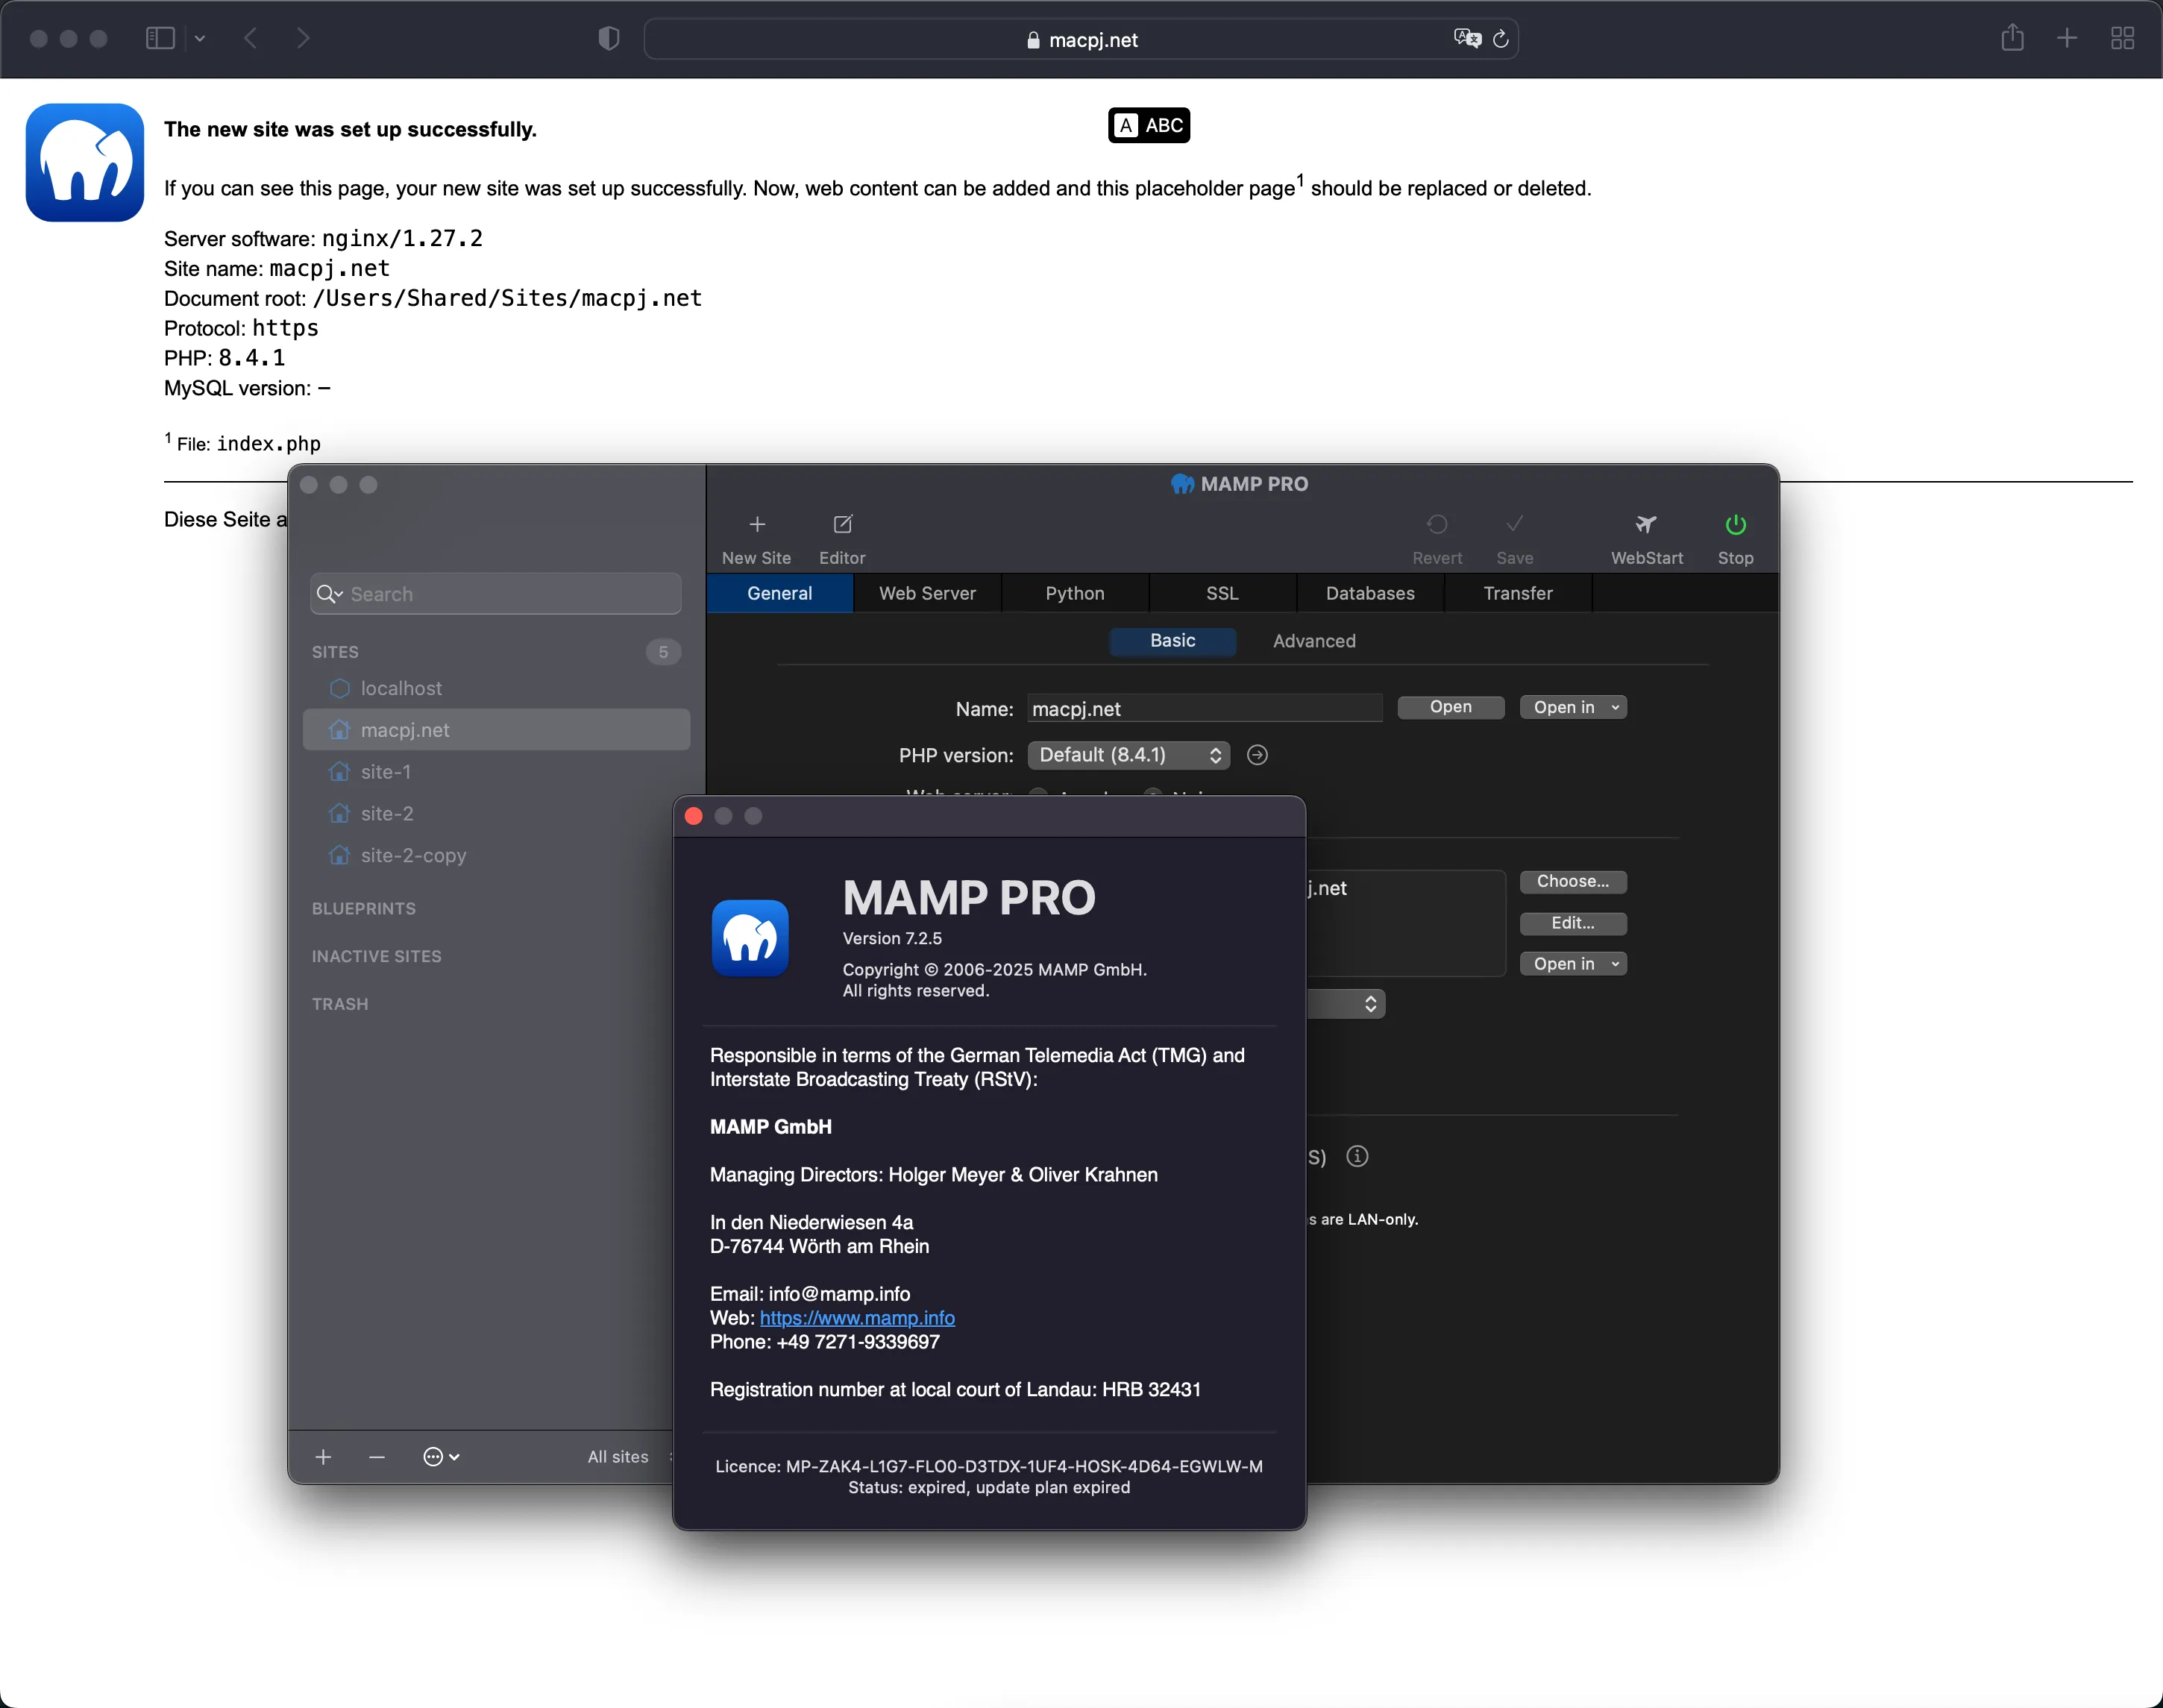Select the Basic segment
Screen dimensions: 2163x1708
[x=1172, y=641]
